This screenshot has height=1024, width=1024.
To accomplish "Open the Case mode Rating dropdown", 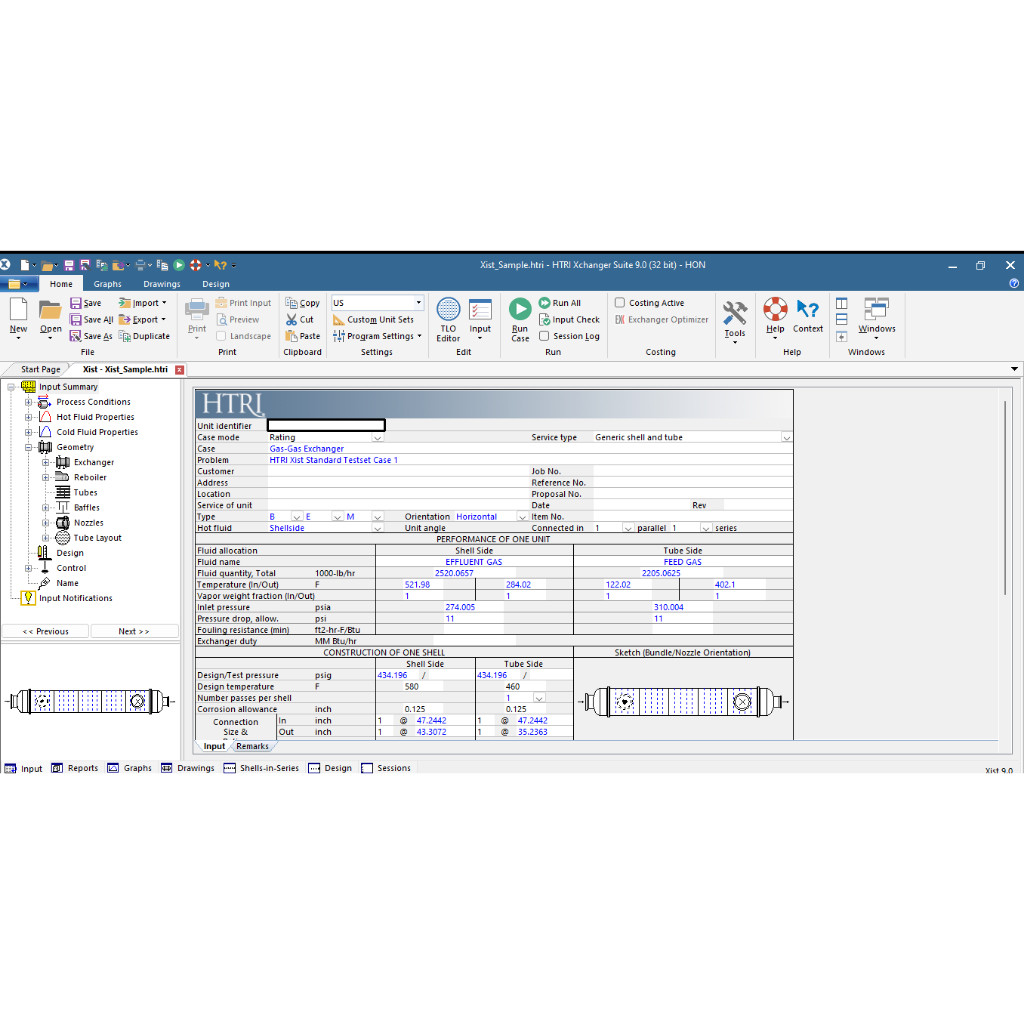I will [377, 438].
